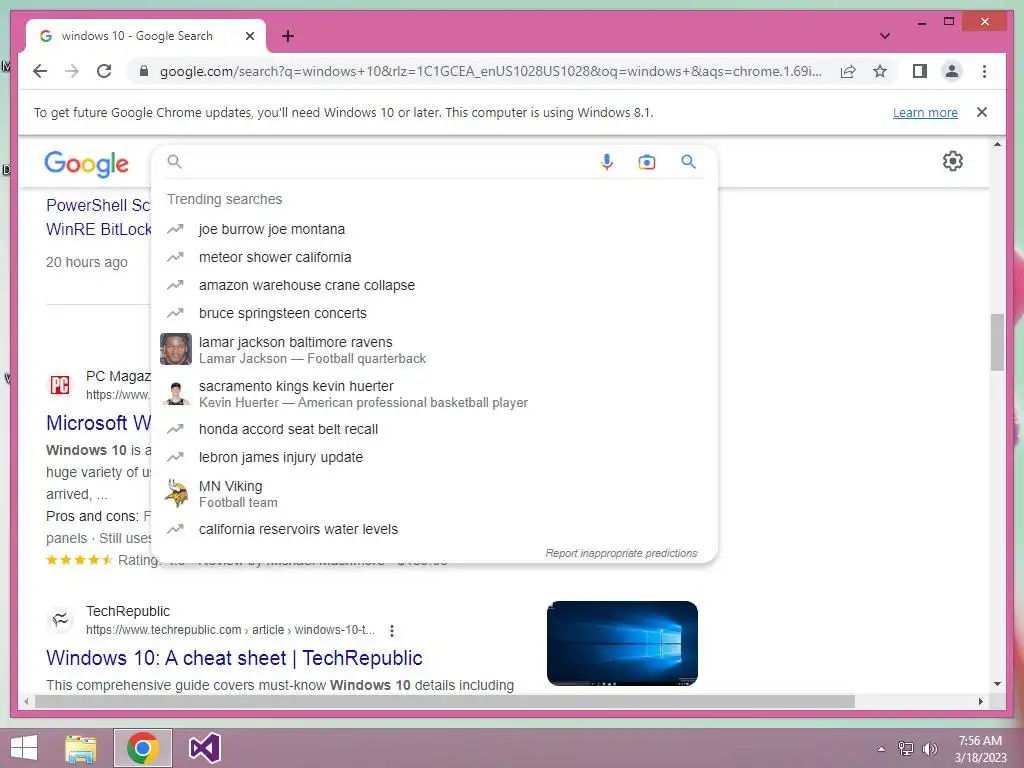Click the Kevin Huerter photo thumbnail
Image resolution: width=1024 pixels, height=768 pixels.
tap(176, 394)
